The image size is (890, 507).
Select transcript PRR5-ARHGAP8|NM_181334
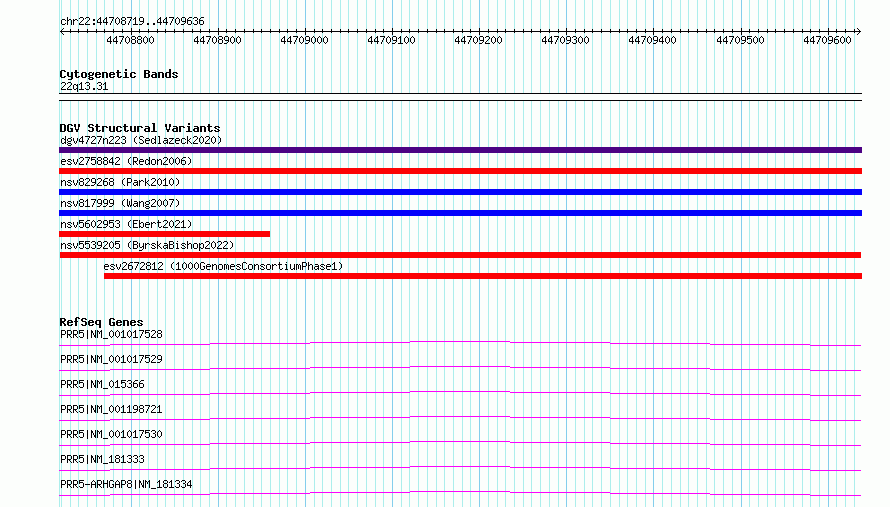point(126,484)
